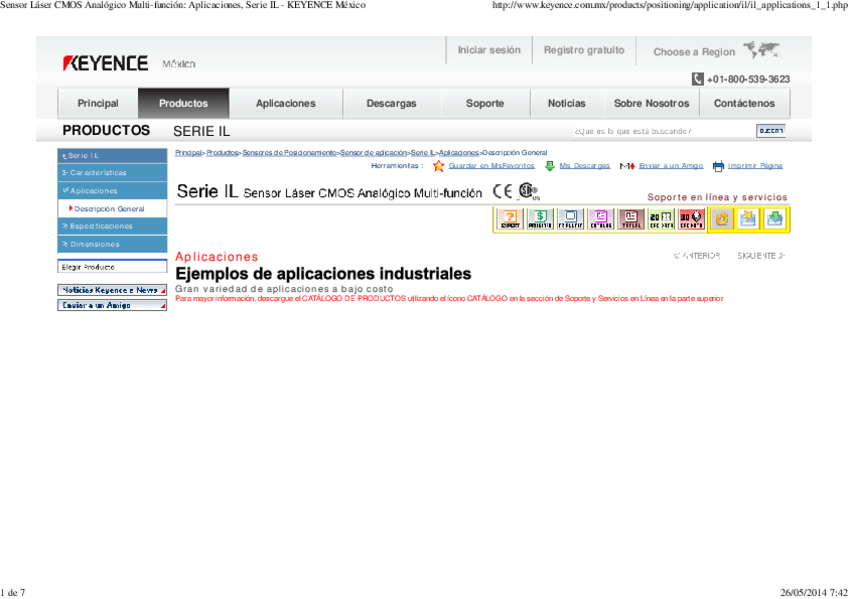Image resolution: width=848 pixels, height=599 pixels.
Task: Click Choose a Region link
Action: 694,52
